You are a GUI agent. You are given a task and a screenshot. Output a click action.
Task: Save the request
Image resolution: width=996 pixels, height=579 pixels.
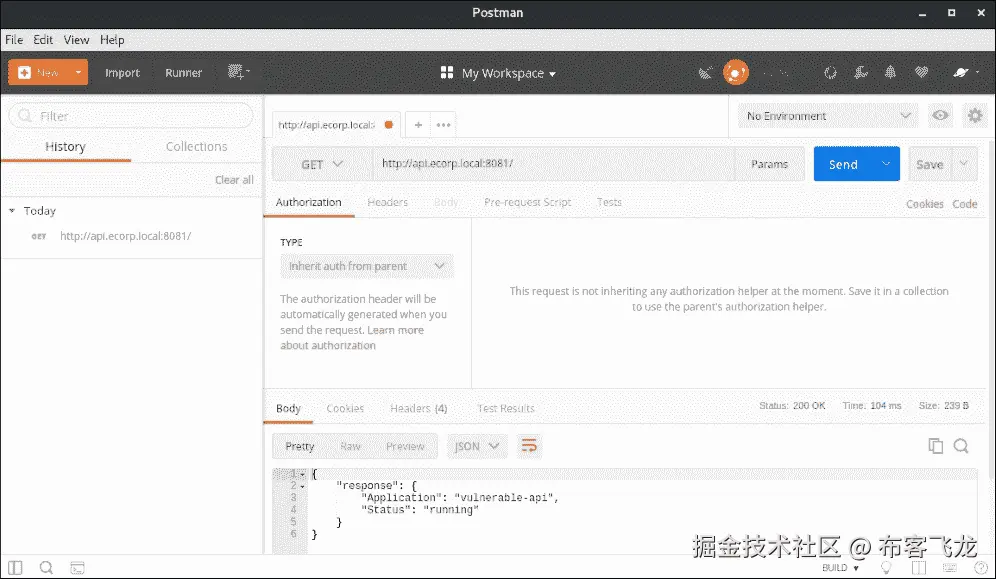929,164
